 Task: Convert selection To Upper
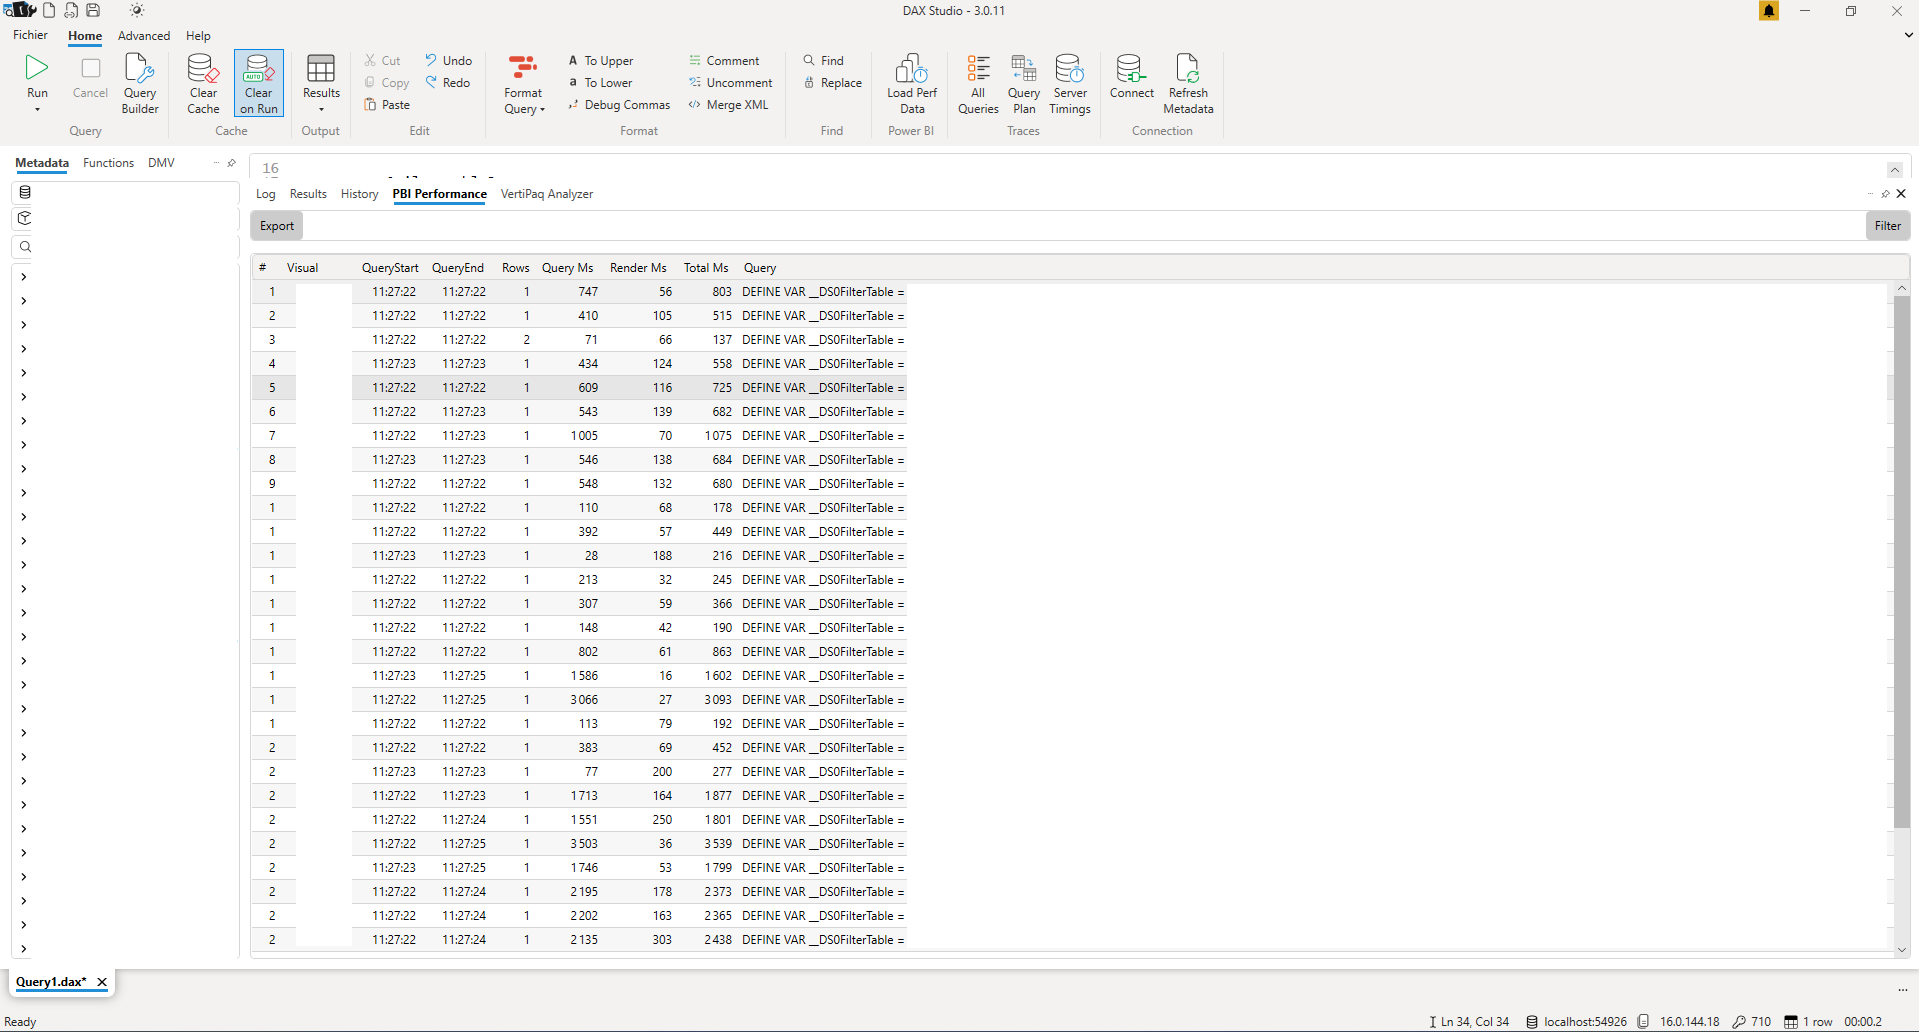click(600, 61)
